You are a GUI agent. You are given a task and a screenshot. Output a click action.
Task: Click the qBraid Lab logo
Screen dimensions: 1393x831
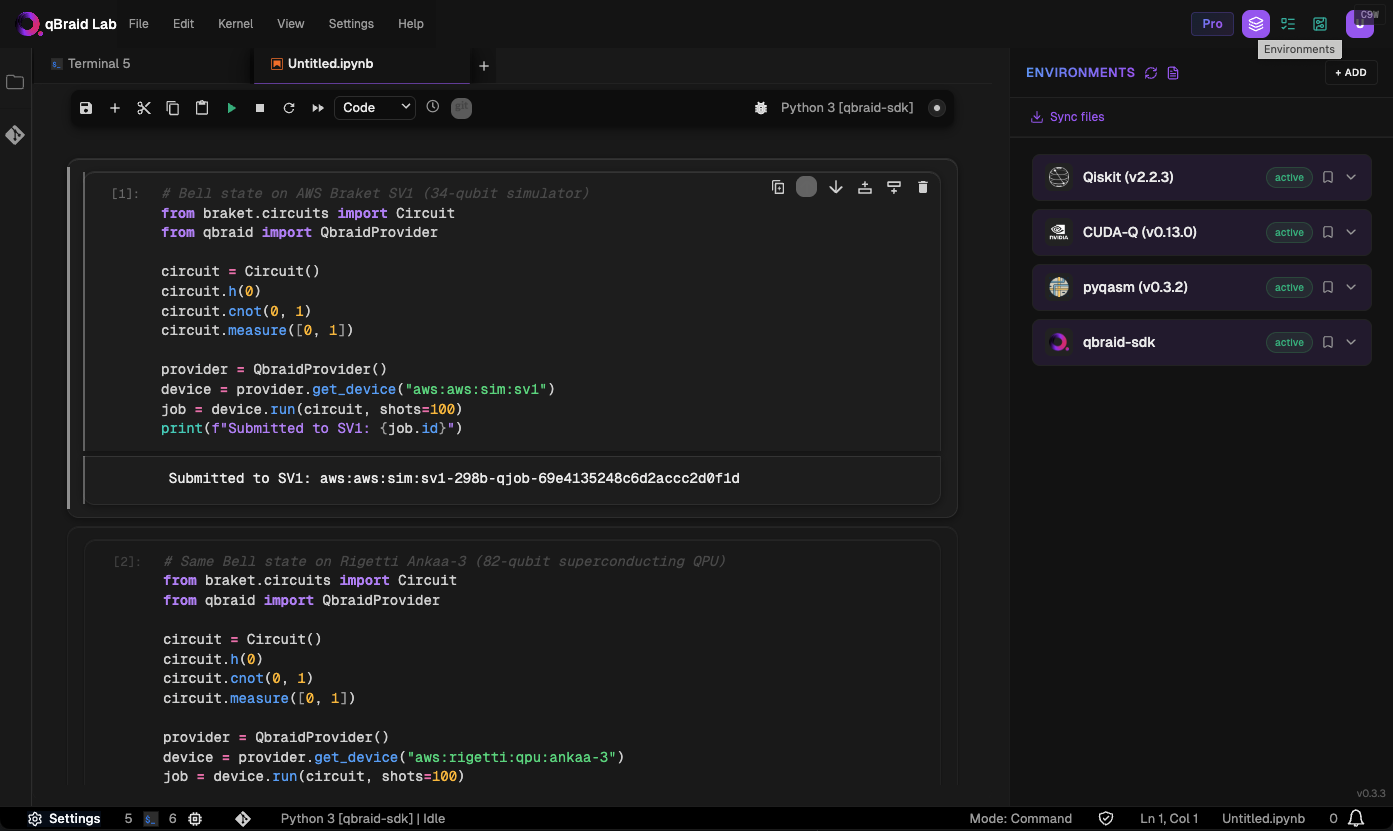tap(67, 23)
